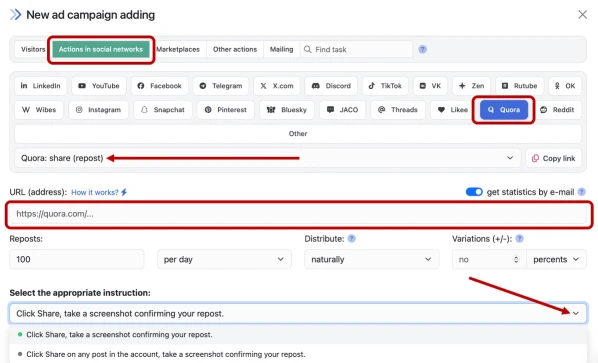Pick the Snapchat network button
The width and height of the screenshot is (598, 363).
click(x=163, y=110)
